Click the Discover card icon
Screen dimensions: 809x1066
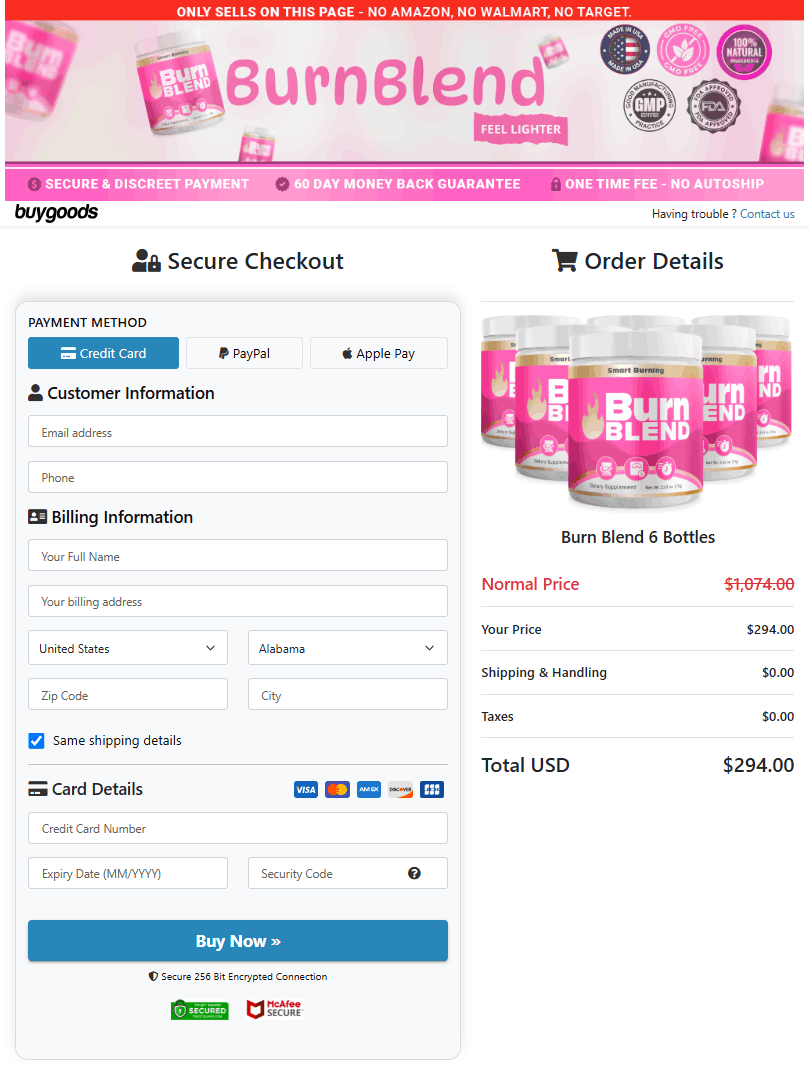pos(400,789)
